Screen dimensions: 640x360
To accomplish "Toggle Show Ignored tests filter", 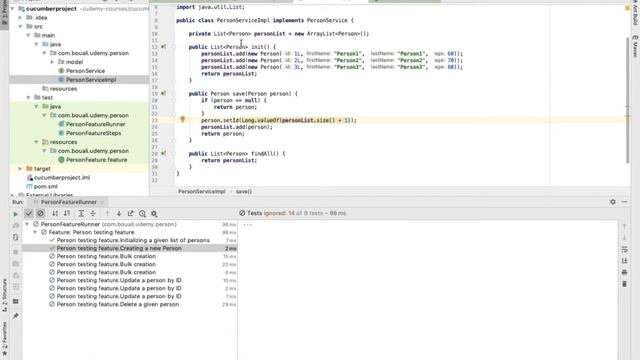I will [x=40, y=213].
